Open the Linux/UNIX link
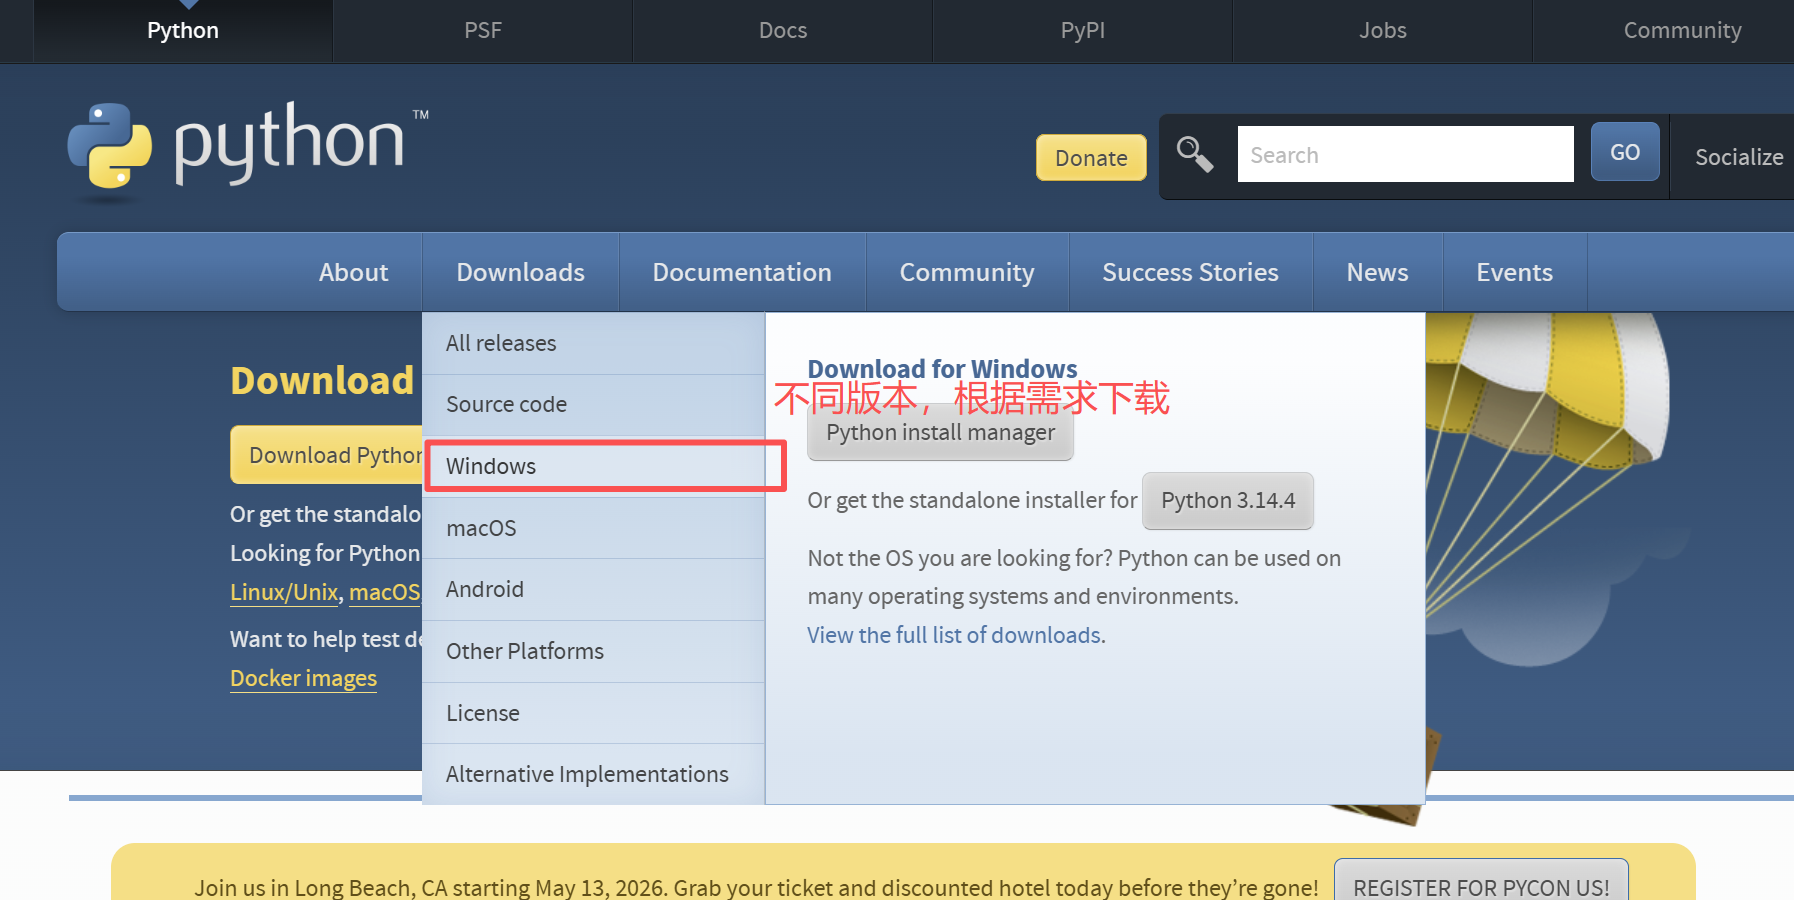Image resolution: width=1794 pixels, height=900 pixels. click(284, 593)
